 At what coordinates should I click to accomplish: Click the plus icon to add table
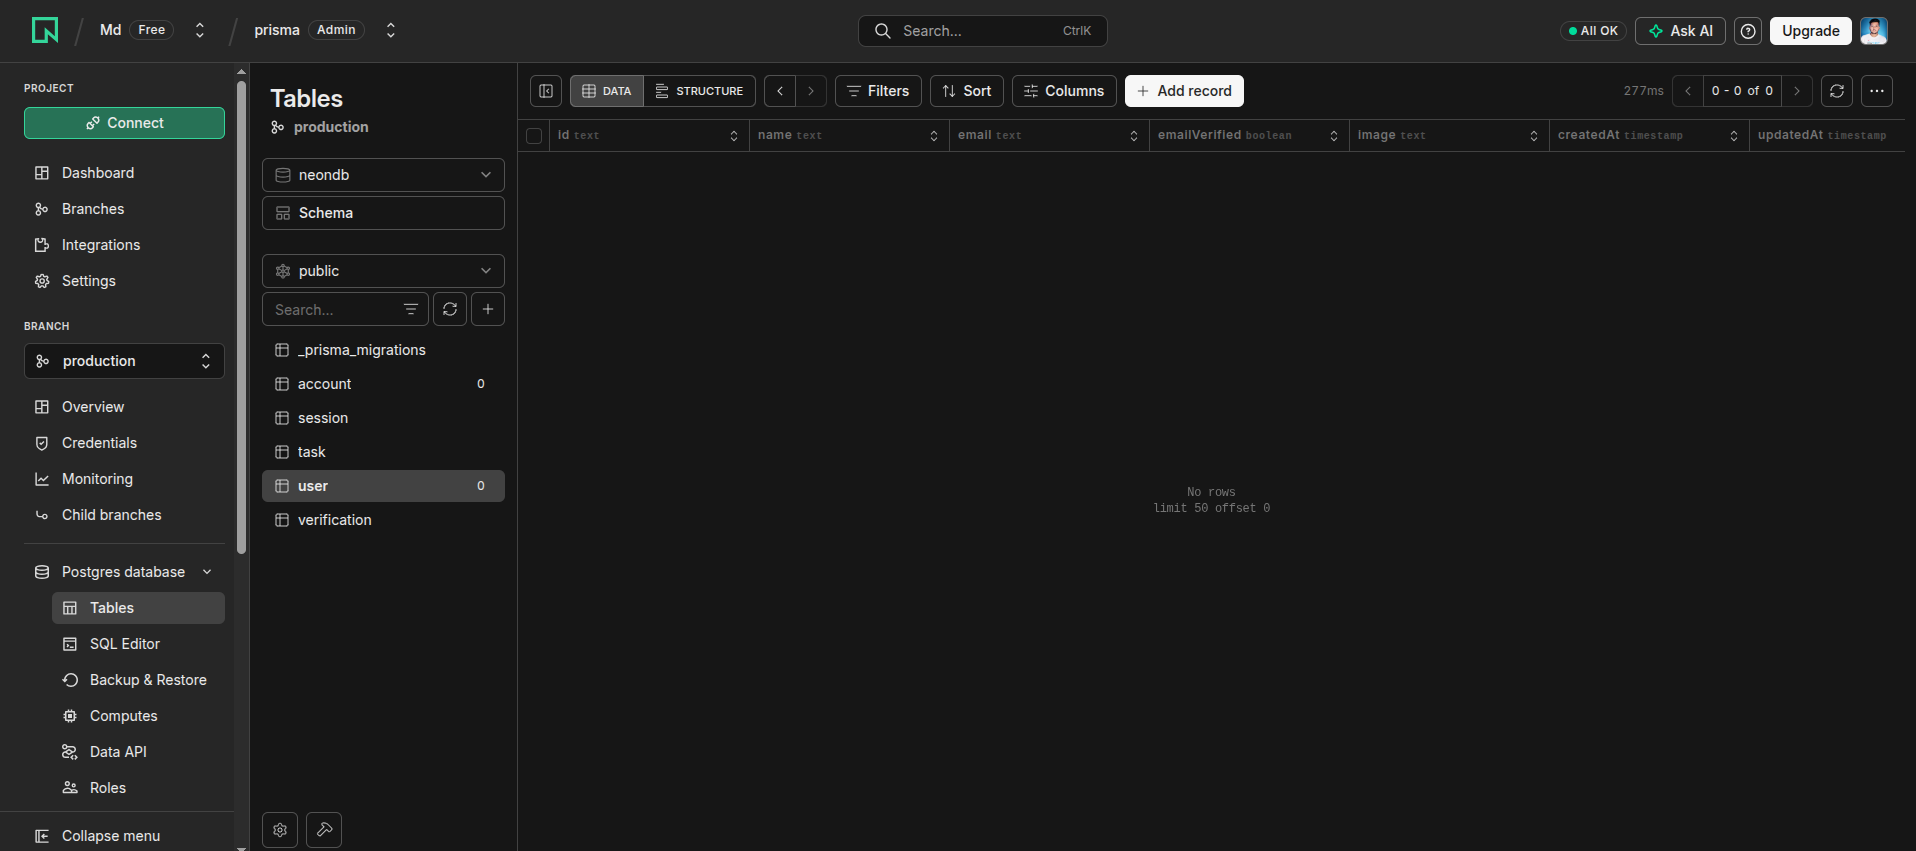488,309
